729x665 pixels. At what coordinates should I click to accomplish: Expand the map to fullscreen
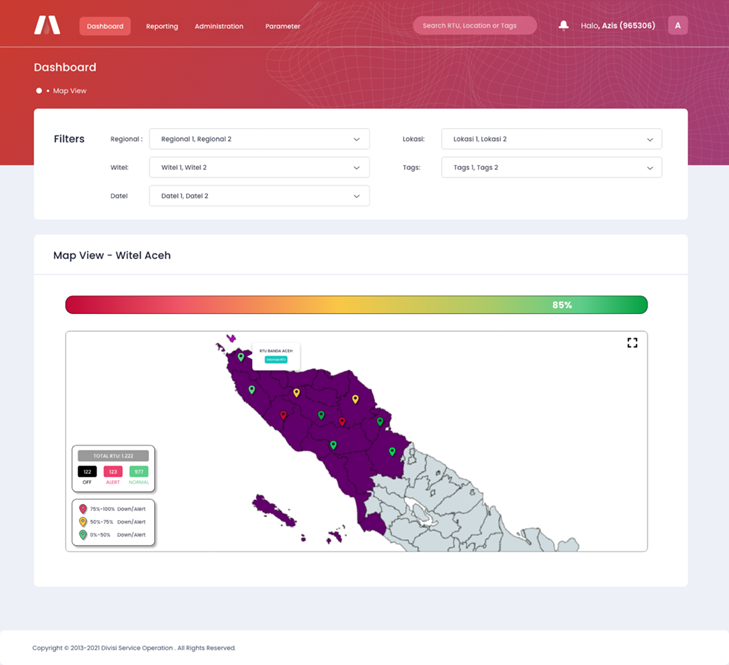pyautogui.click(x=632, y=343)
